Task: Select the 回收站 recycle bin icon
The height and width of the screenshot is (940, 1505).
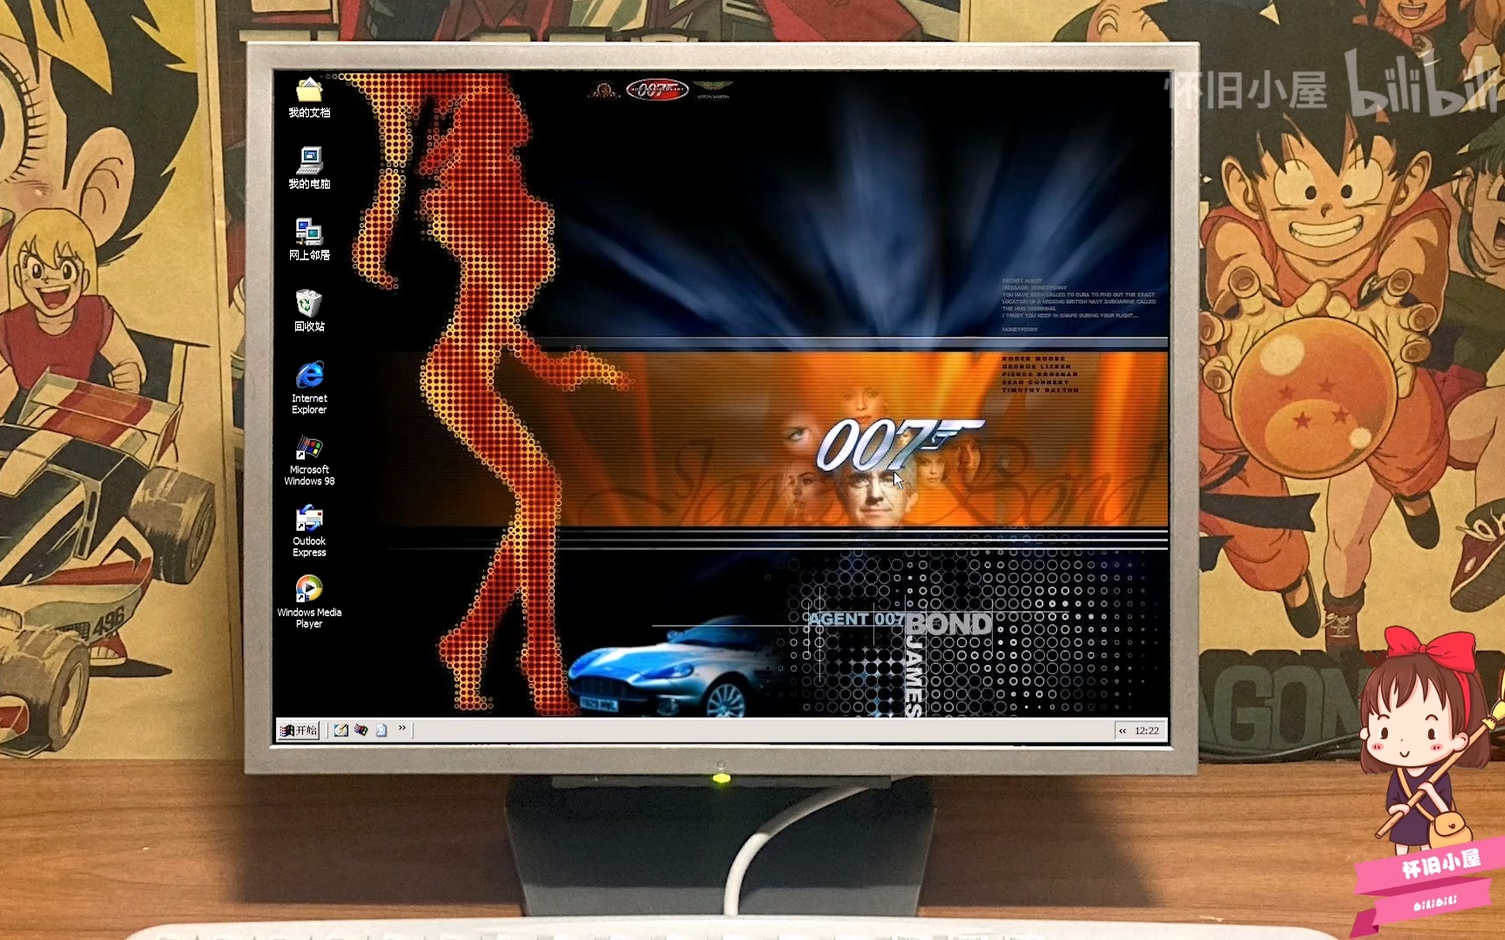Action: click(x=309, y=311)
